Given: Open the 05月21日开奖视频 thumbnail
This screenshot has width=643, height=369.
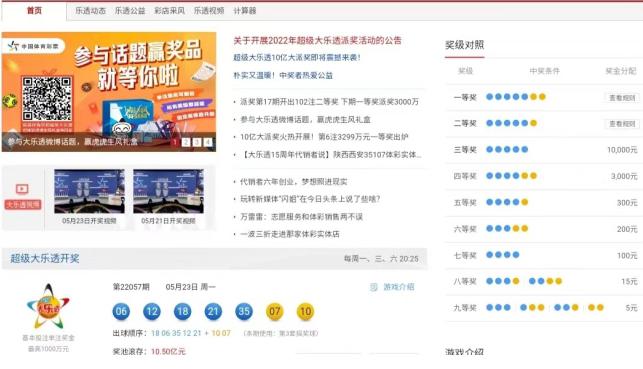Looking at the screenshot, I should point(168,191).
